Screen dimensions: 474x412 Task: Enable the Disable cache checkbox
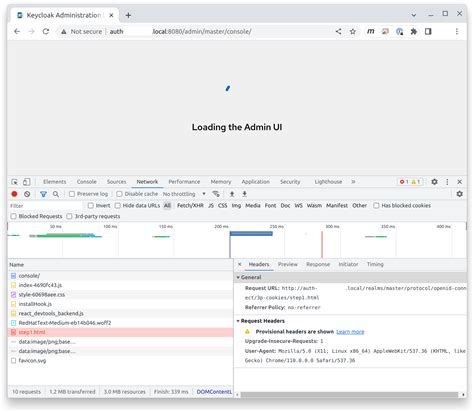(119, 194)
